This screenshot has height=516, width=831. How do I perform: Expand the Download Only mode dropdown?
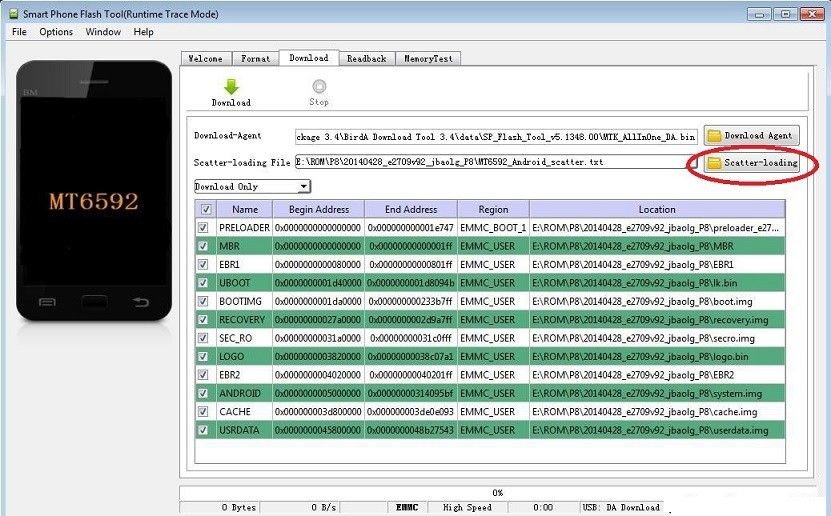pyautogui.click(x=303, y=187)
